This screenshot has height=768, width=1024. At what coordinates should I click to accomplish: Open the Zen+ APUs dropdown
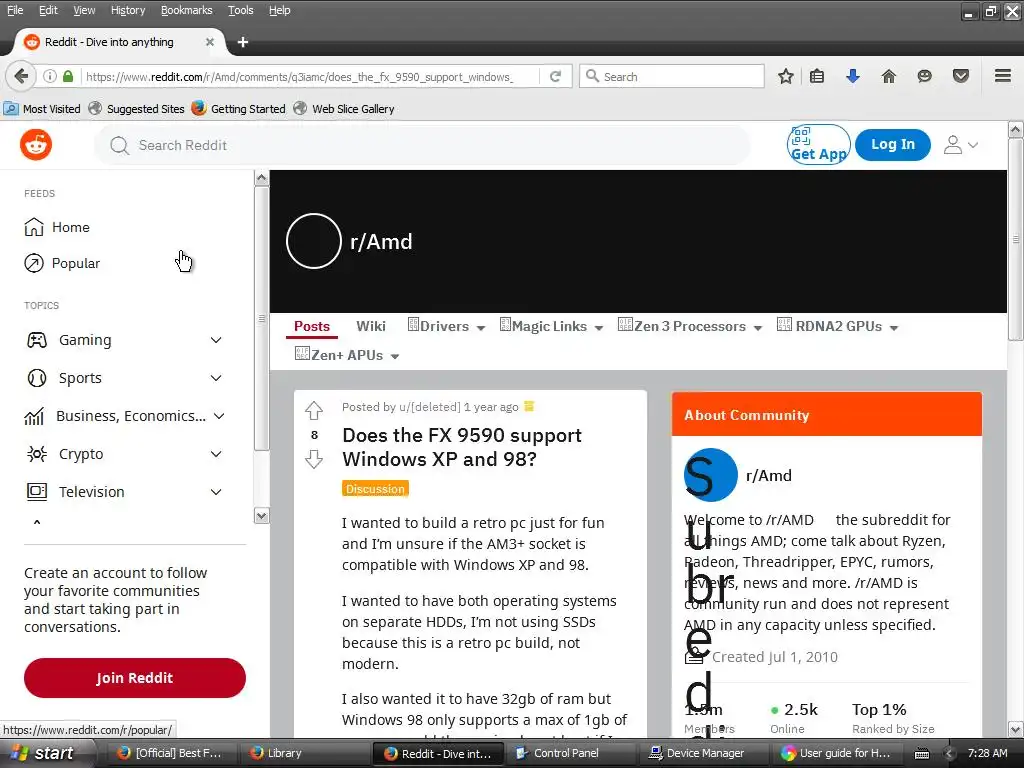point(347,355)
